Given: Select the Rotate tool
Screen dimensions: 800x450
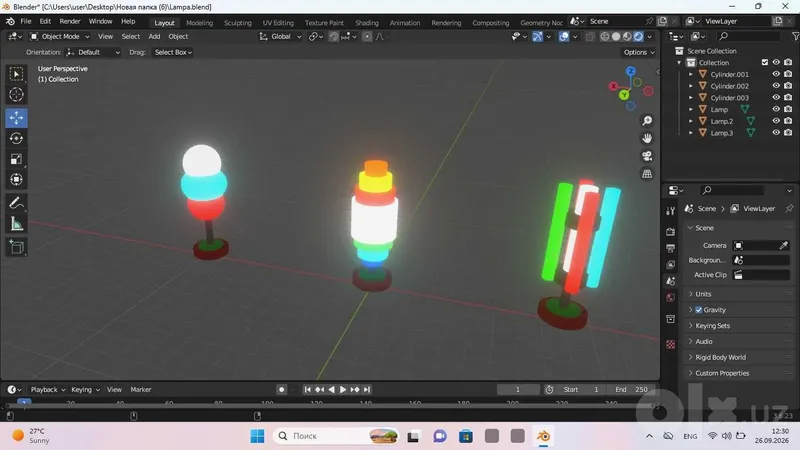Looking at the screenshot, I should pos(16,139).
